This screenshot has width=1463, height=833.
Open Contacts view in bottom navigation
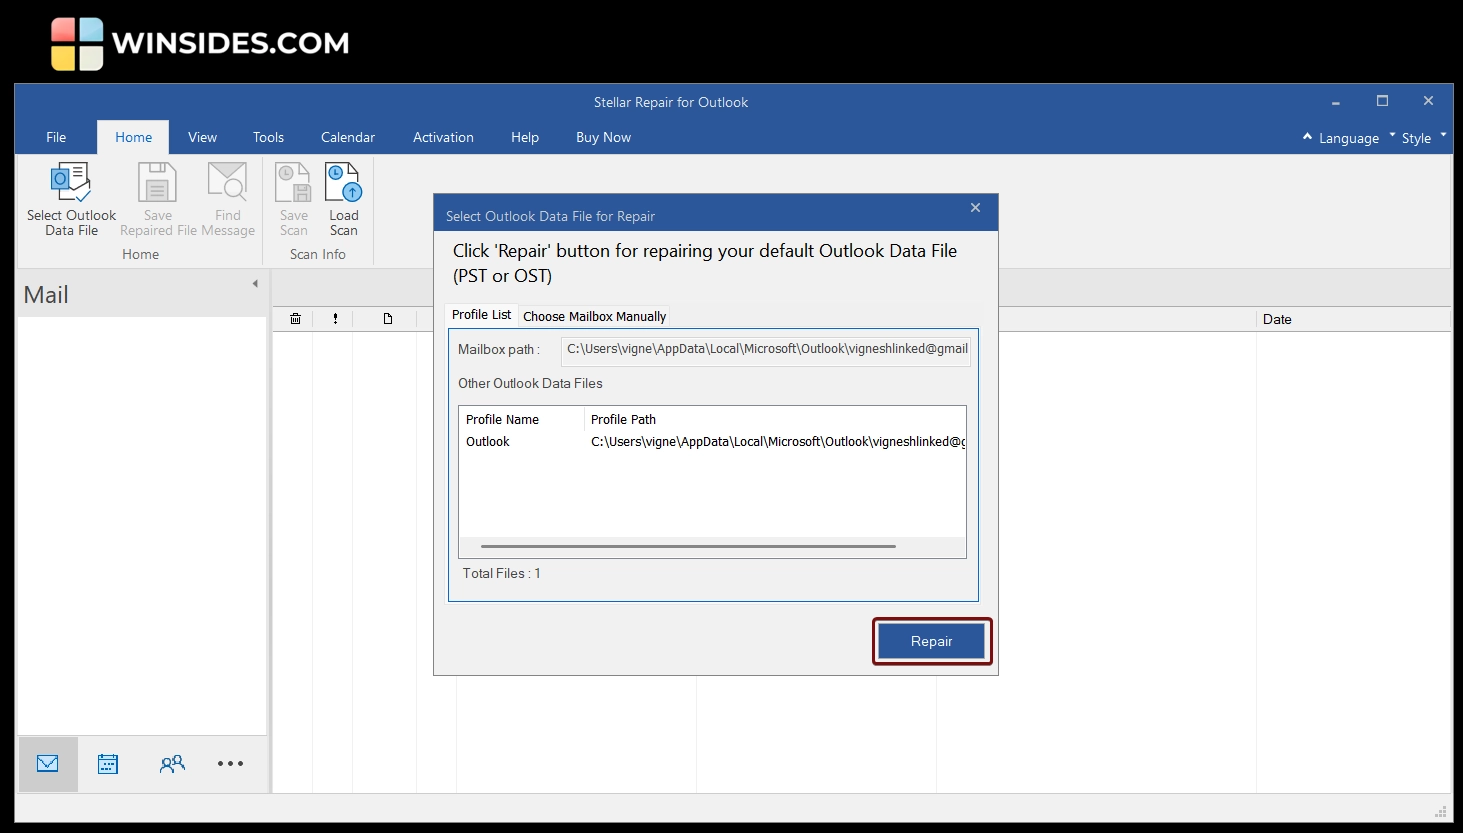click(172, 764)
